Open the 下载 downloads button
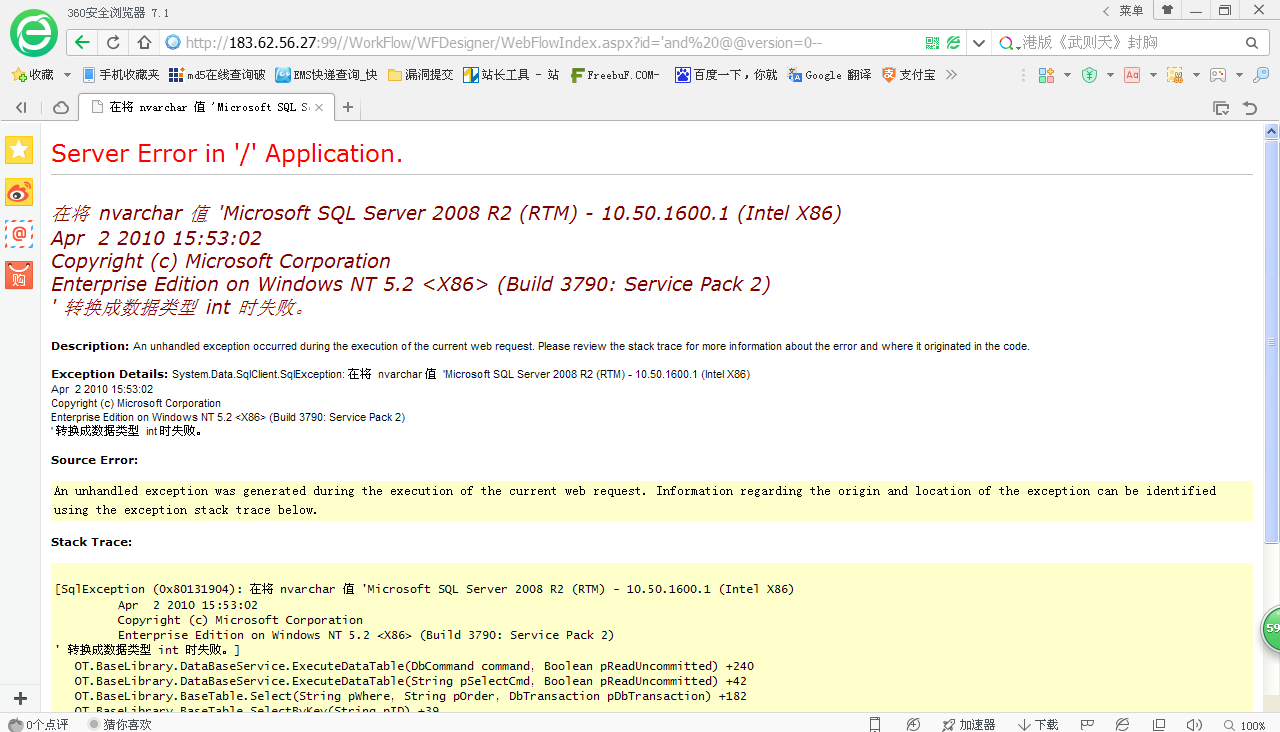The image size is (1280, 732). coord(1038,724)
